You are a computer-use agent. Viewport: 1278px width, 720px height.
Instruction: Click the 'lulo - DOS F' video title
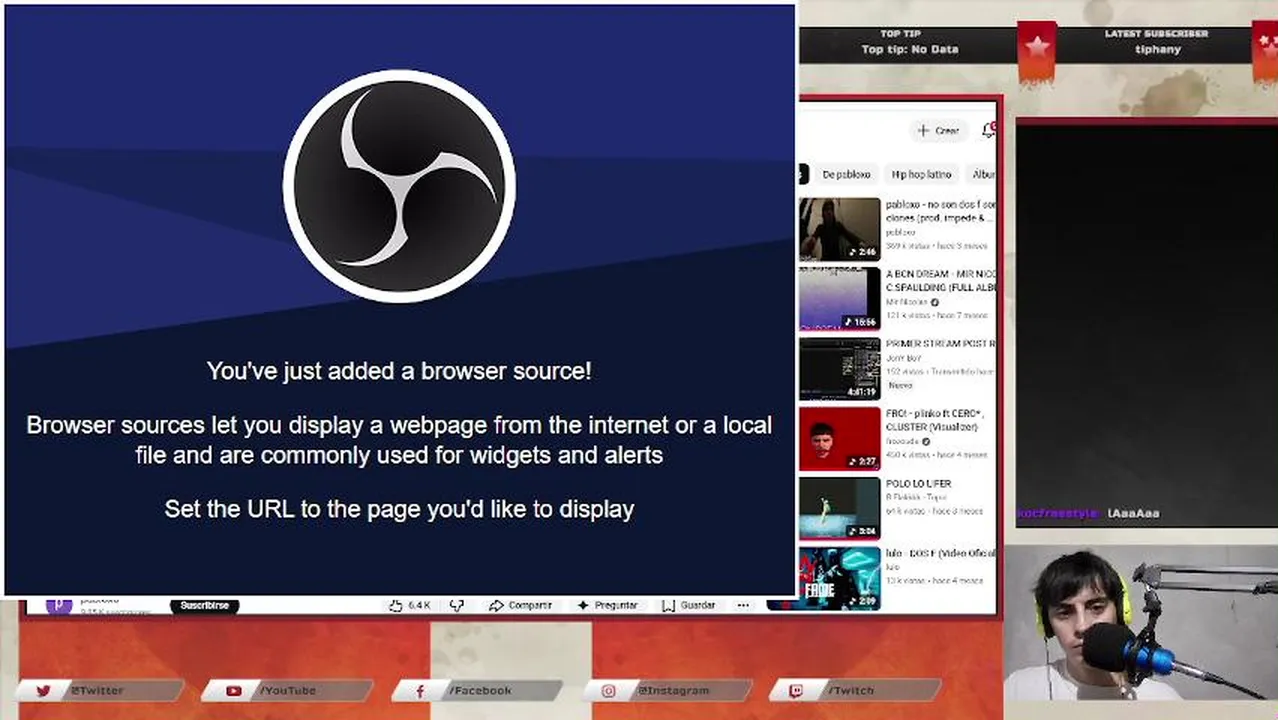click(940, 553)
